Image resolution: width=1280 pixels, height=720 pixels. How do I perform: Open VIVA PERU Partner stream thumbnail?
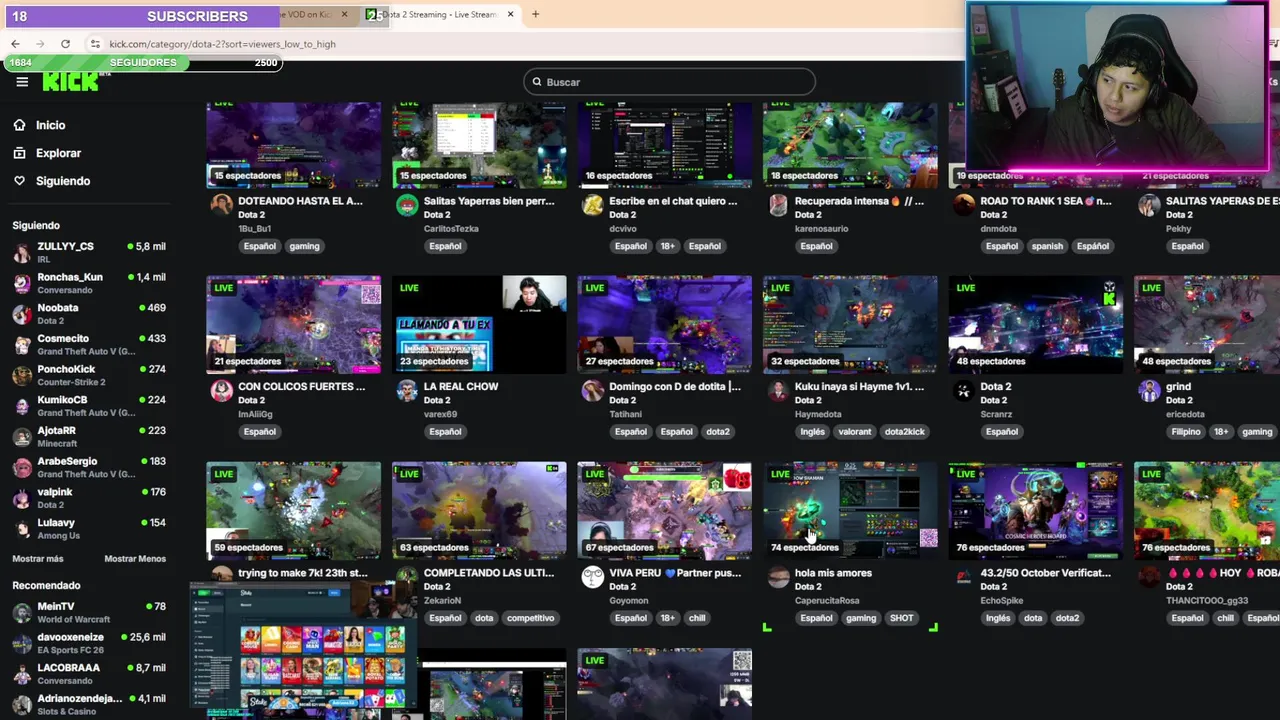(x=664, y=510)
